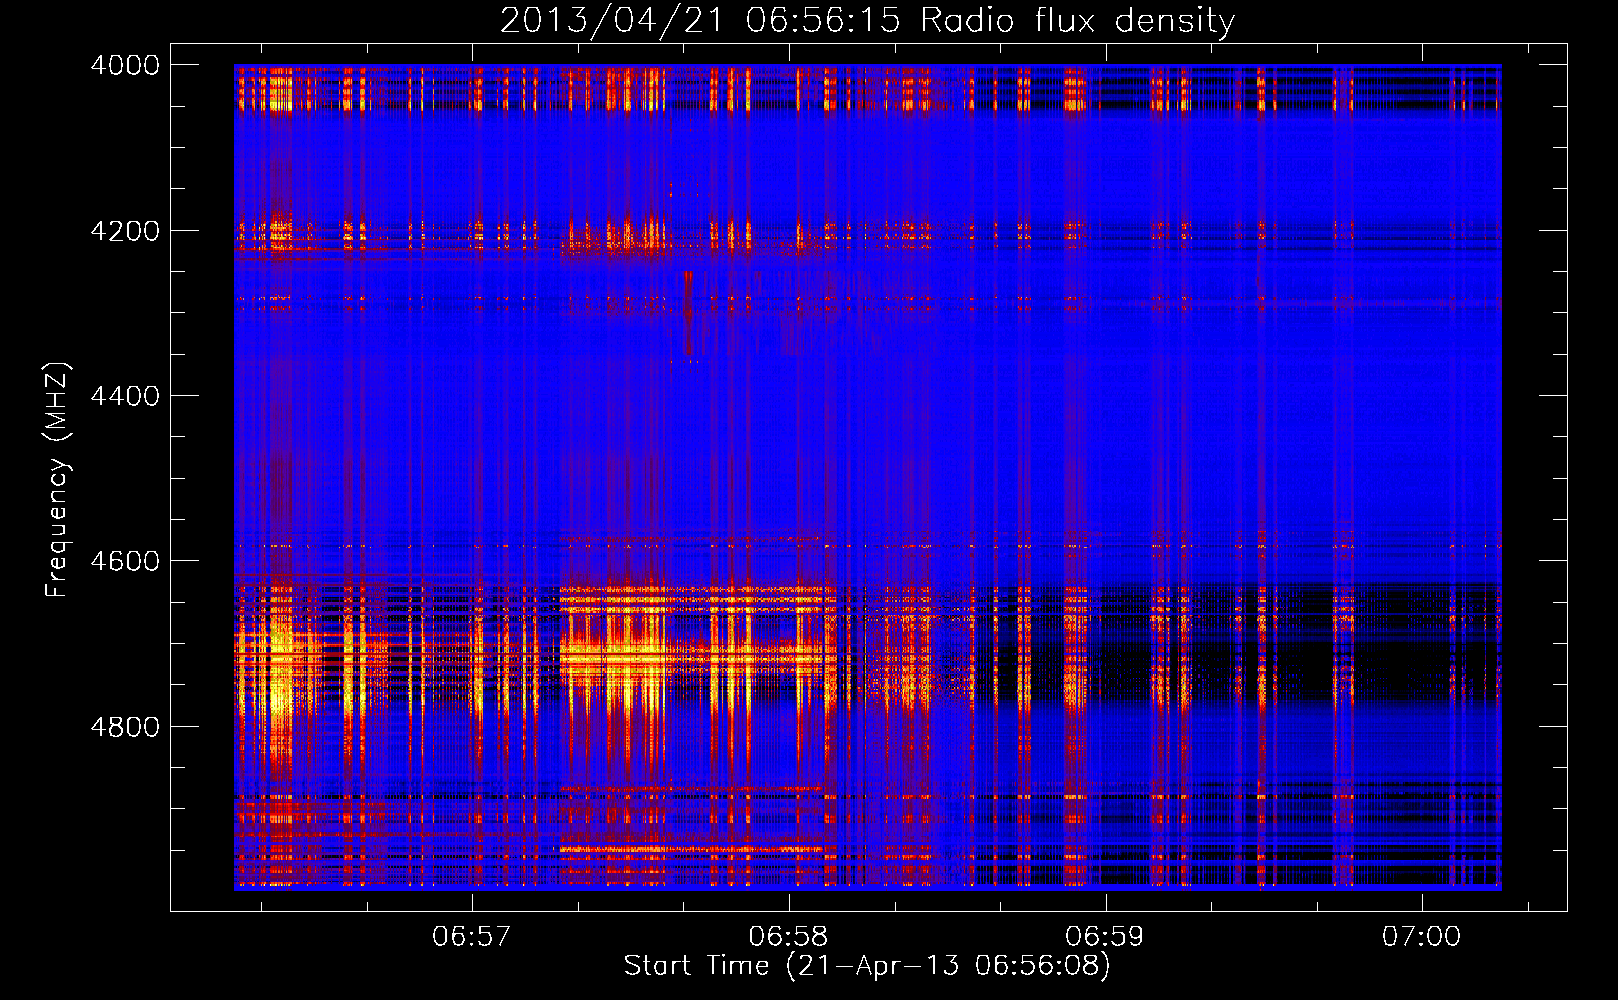Click the "Start Time (21-Apr-13 06:56:08)" label

tap(867, 966)
